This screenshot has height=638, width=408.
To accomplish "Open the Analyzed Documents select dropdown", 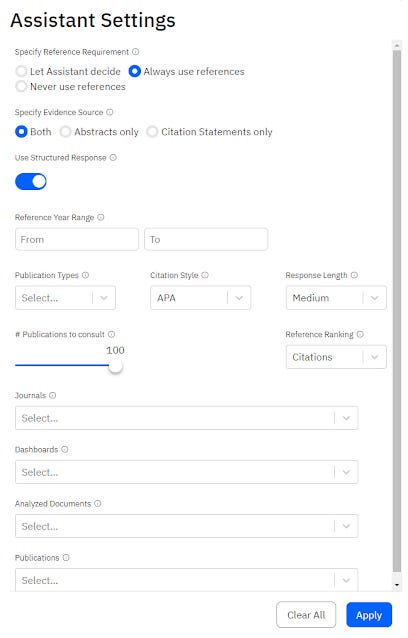I will click(x=186, y=526).
